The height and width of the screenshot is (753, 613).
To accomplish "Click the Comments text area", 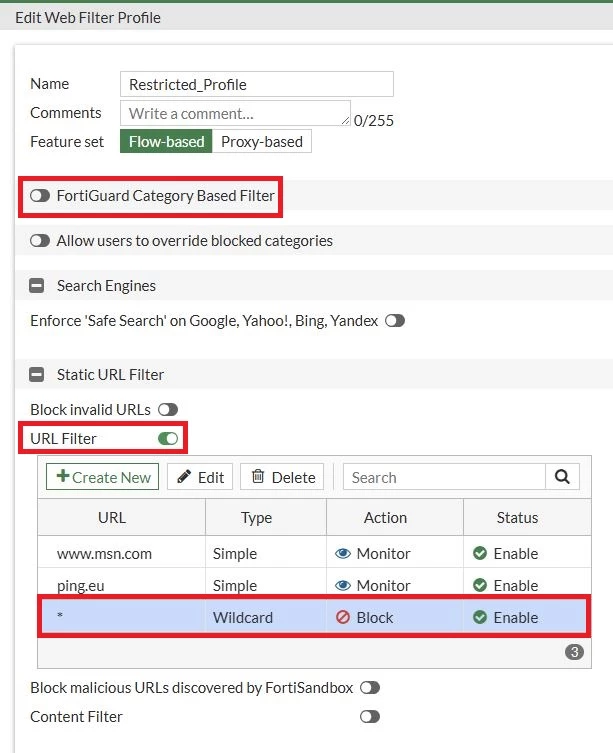I will 235,113.
